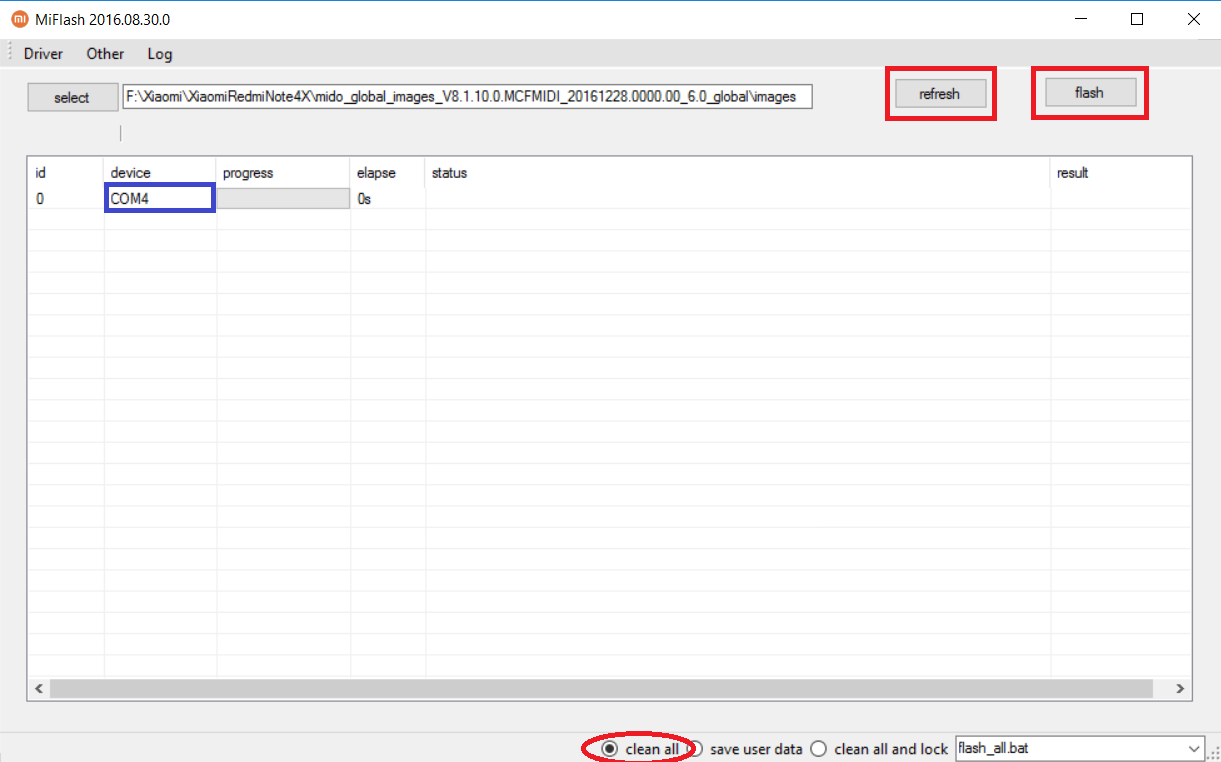Screen dimensions: 1221x762
Task: Click the COM4 device cell
Action: tap(160, 199)
